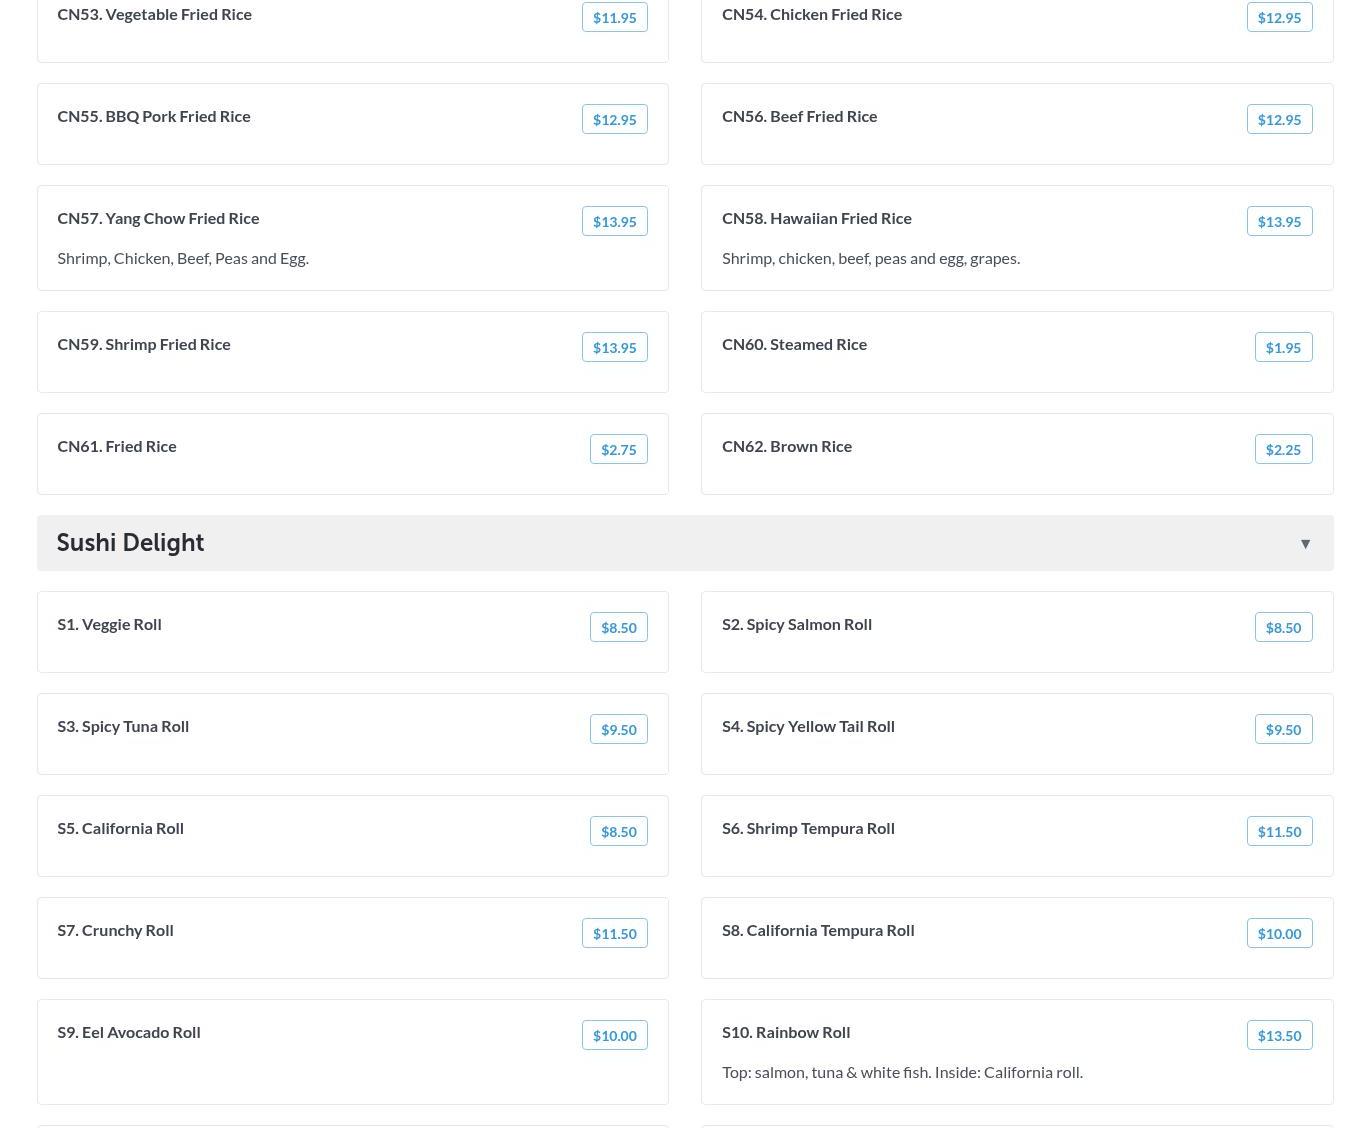
Task: Add the $13.50 Rainbow Roll
Action: [x=1279, y=1035]
